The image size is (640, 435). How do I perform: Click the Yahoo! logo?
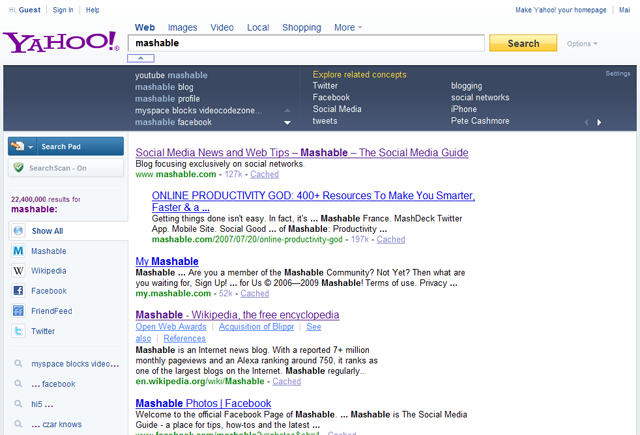61,42
